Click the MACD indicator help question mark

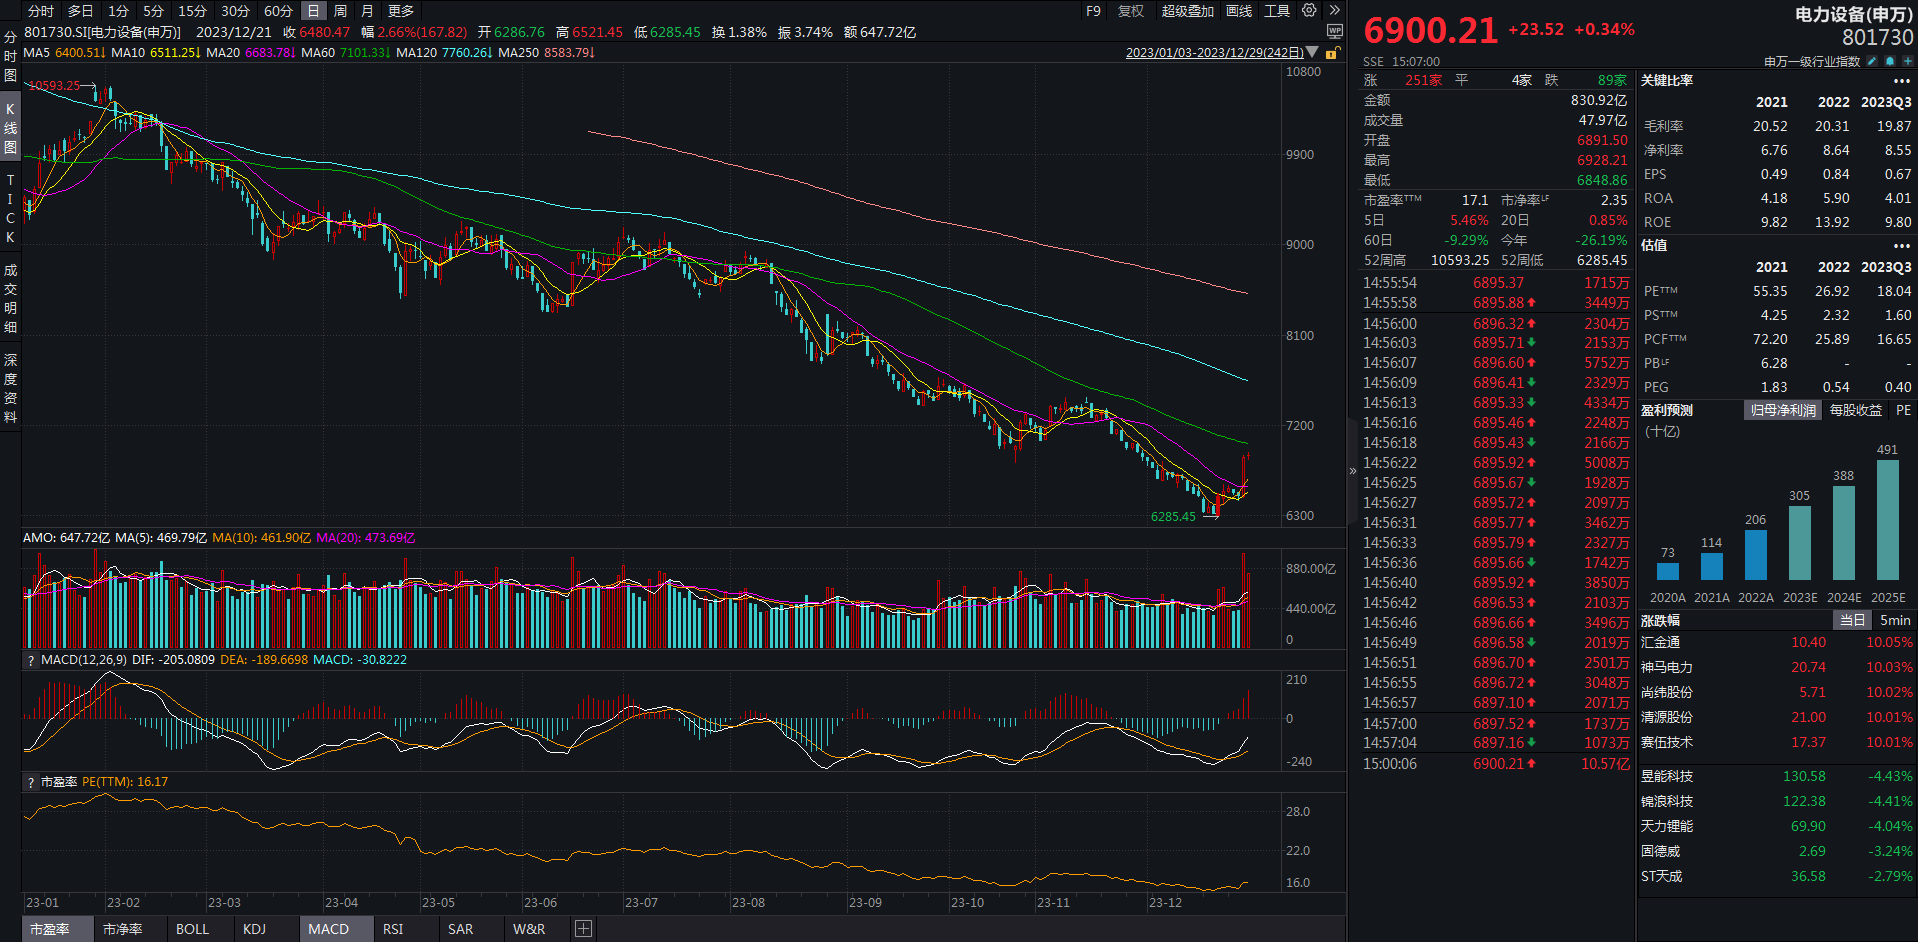click(x=31, y=660)
